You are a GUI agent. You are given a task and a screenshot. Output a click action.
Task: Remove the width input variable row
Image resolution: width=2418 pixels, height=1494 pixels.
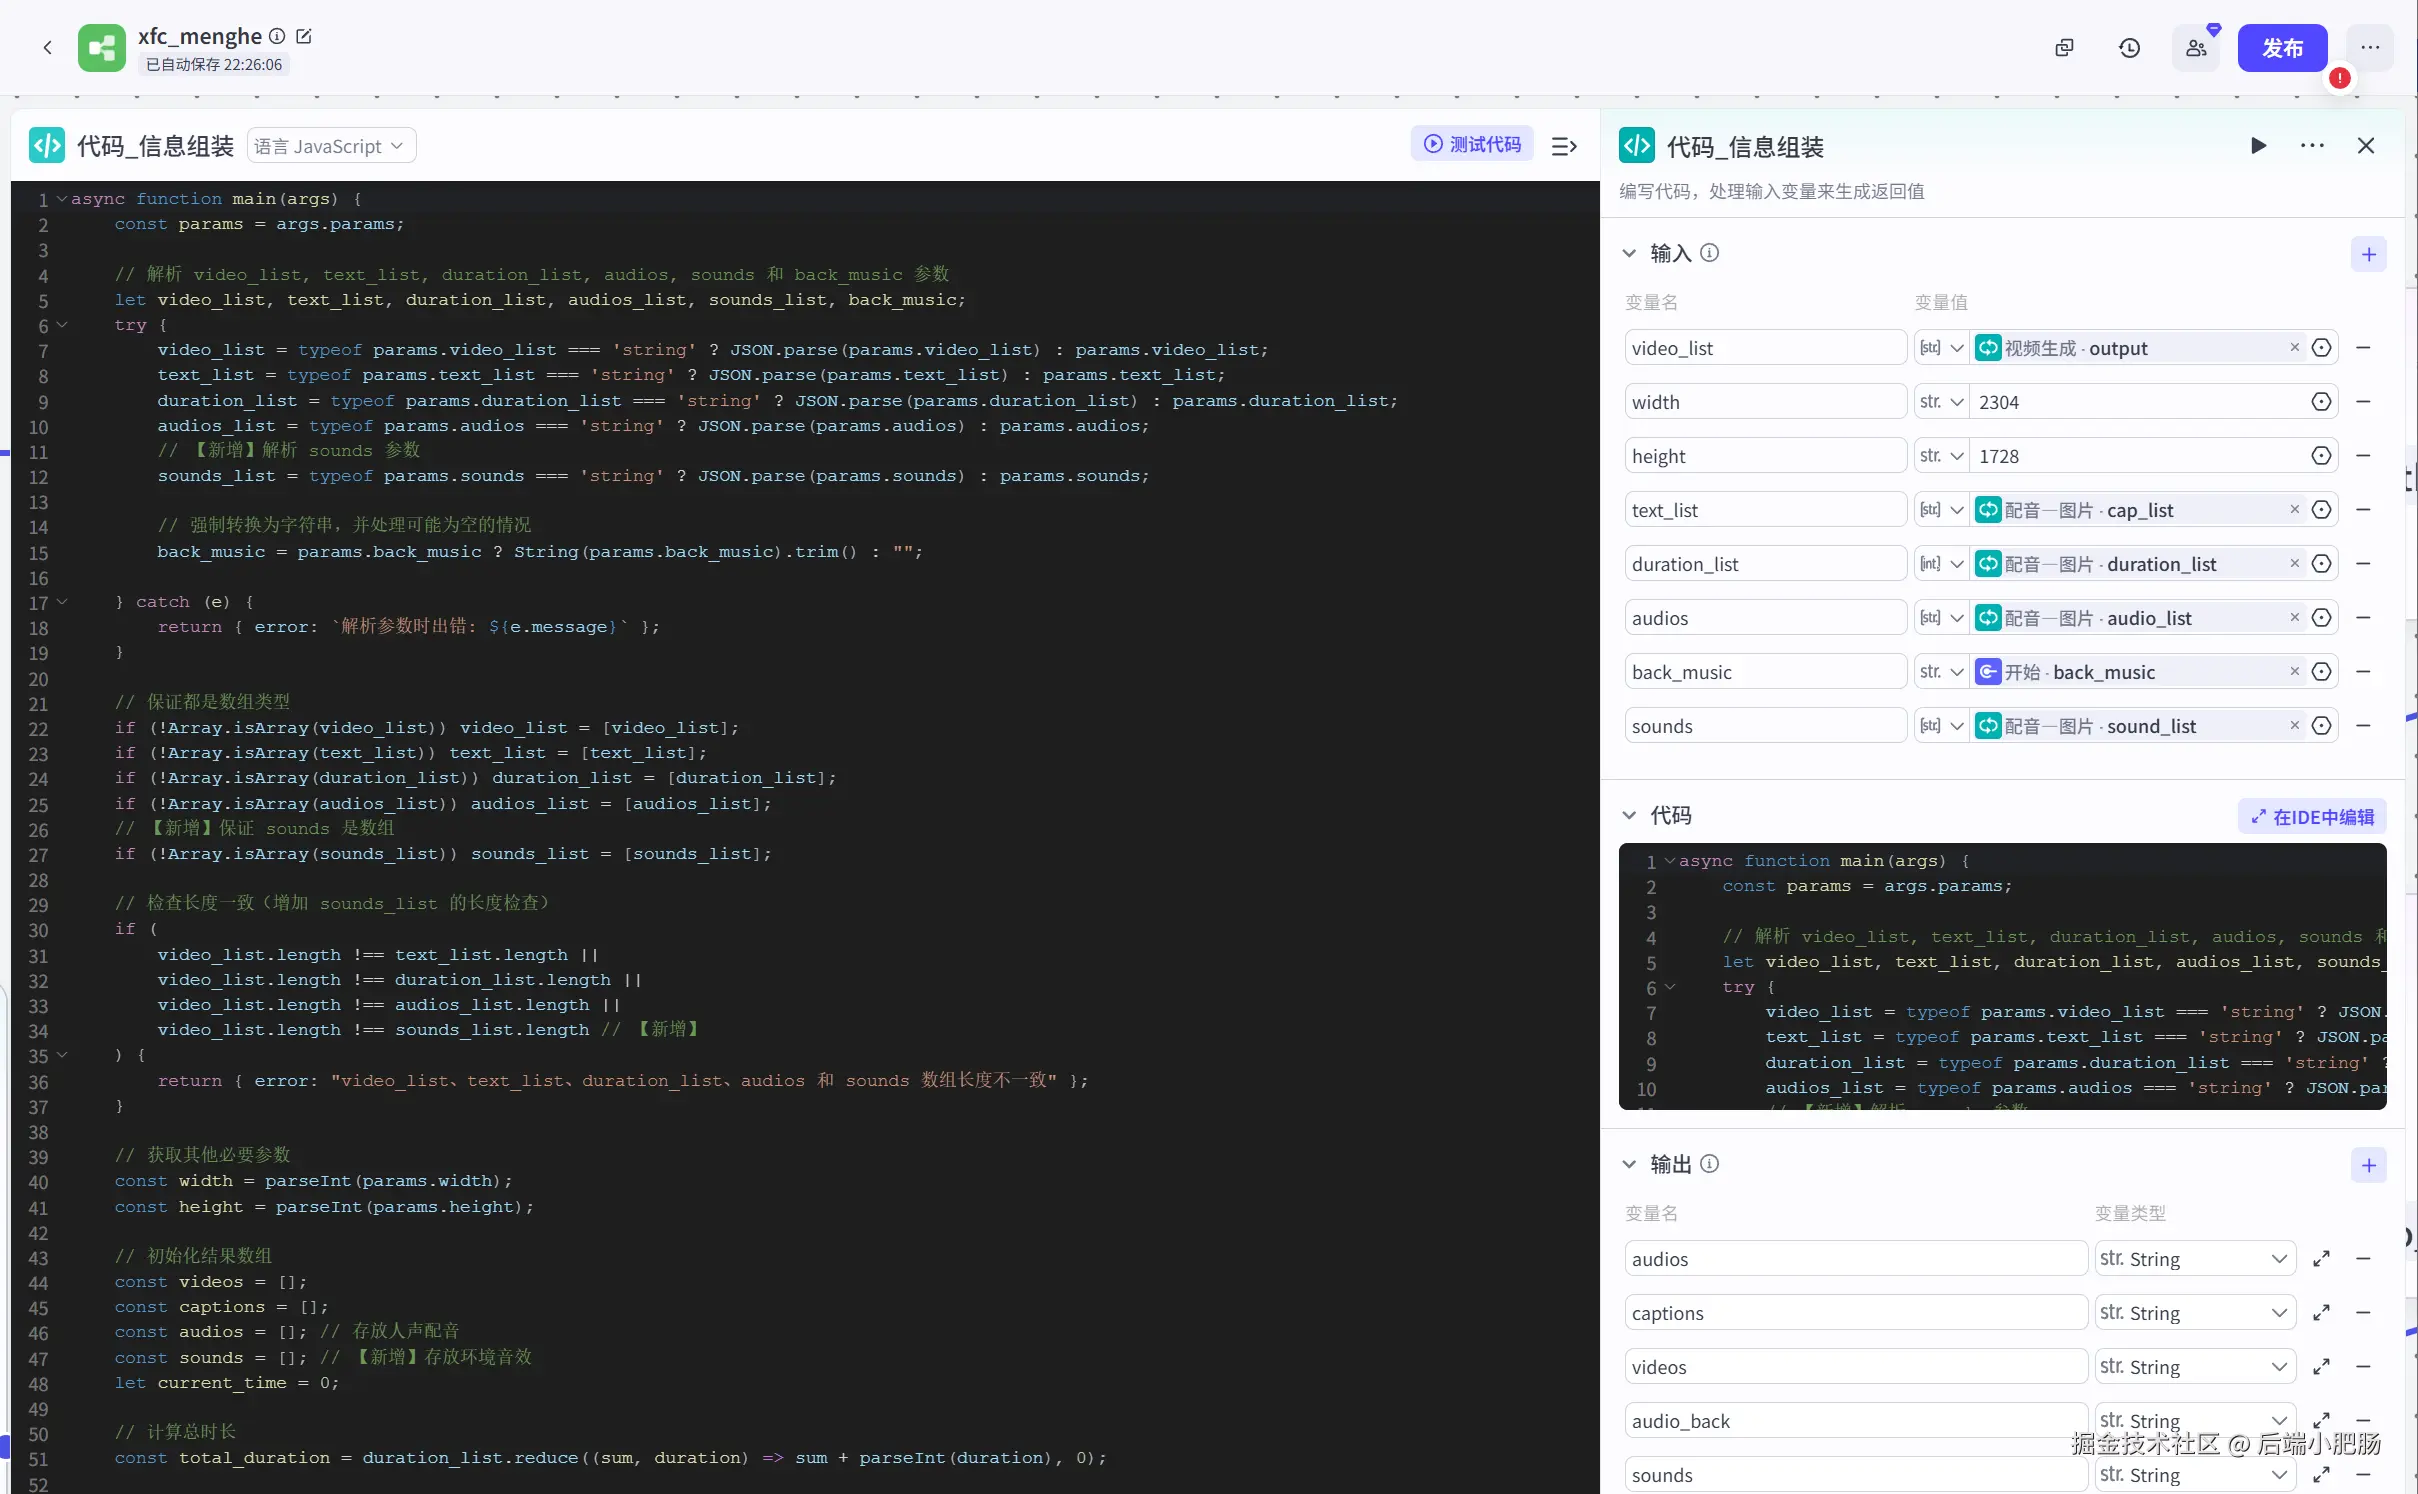click(x=2363, y=402)
